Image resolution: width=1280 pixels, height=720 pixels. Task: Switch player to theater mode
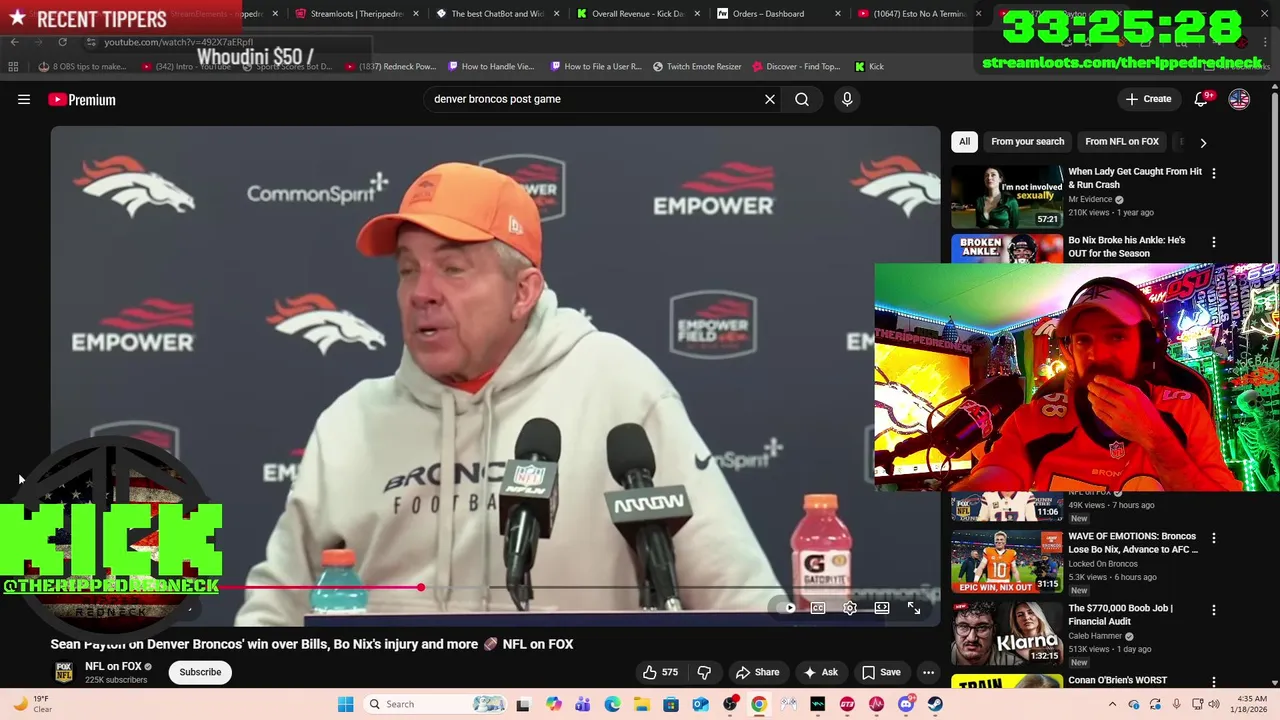click(x=882, y=608)
